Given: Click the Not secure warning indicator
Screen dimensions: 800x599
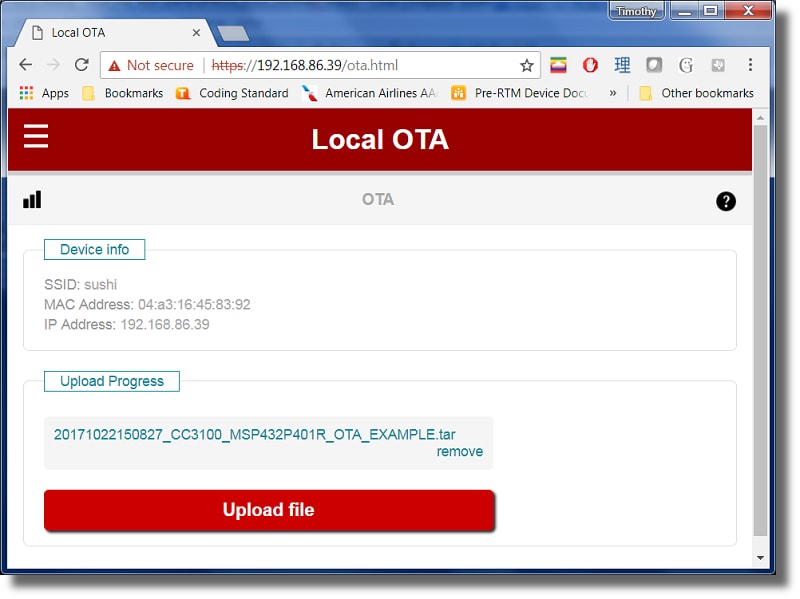Looking at the screenshot, I should point(151,65).
